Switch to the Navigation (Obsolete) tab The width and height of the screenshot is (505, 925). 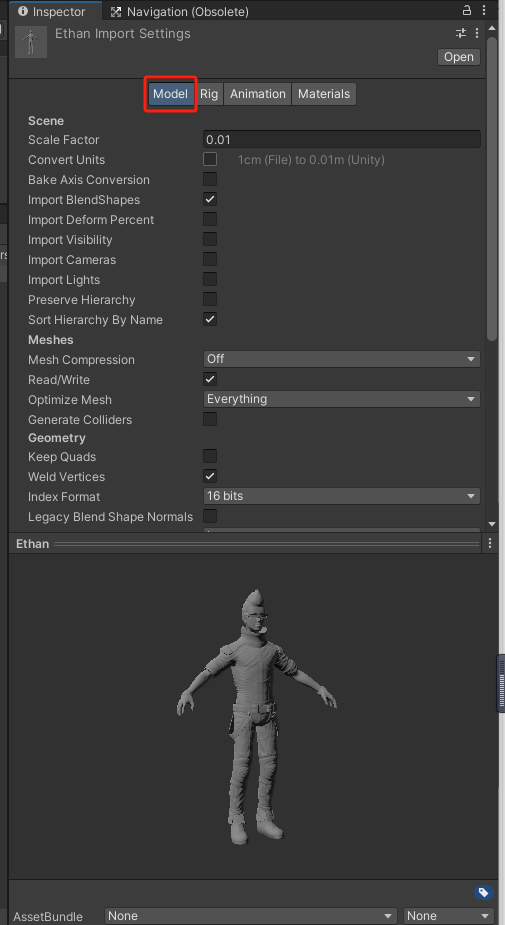click(x=182, y=11)
